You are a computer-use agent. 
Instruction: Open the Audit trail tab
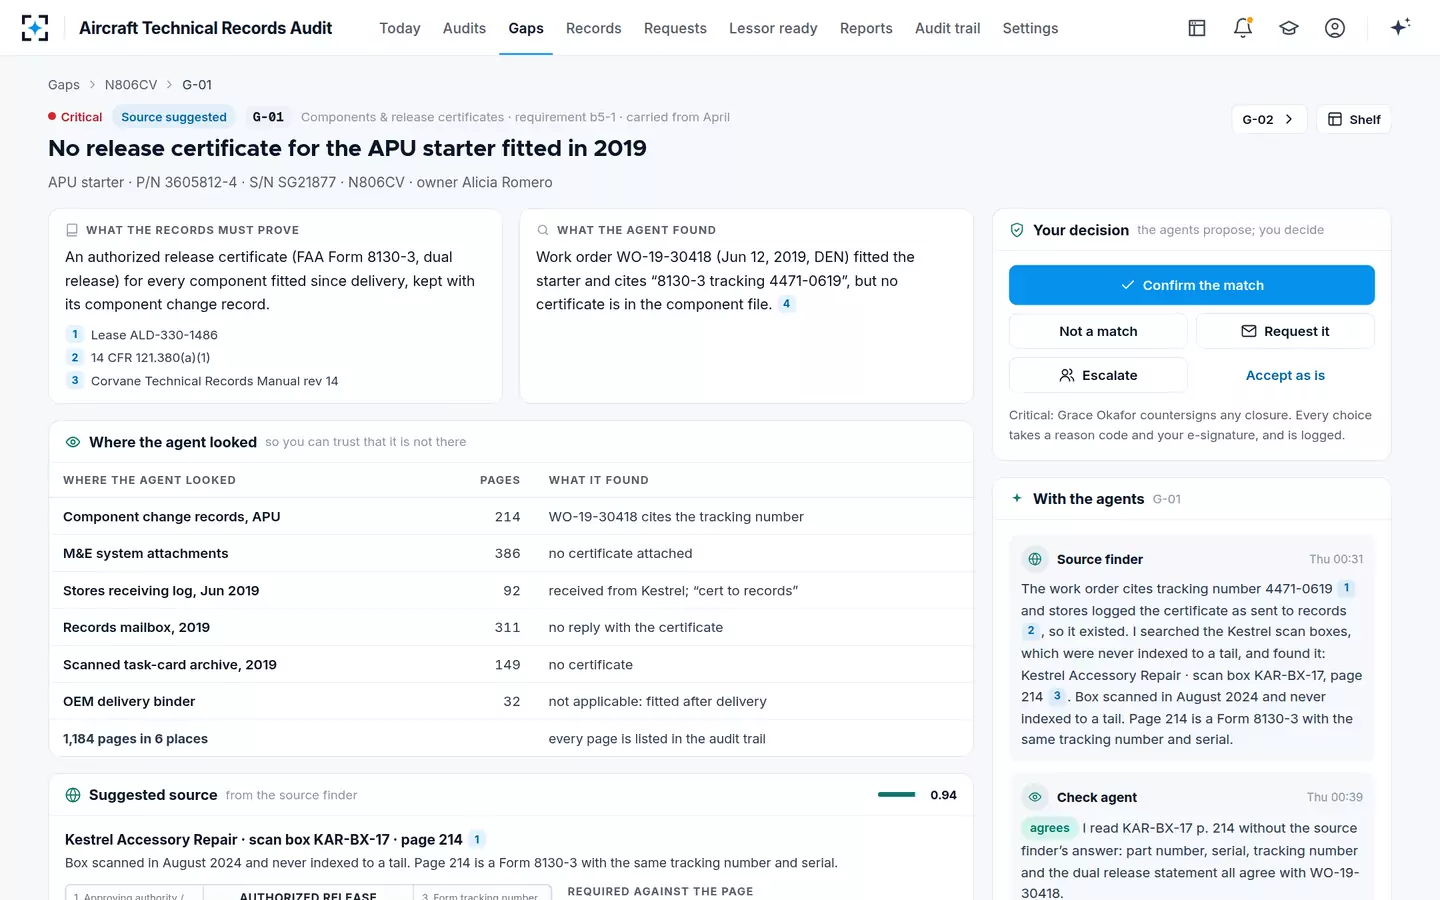click(x=948, y=28)
